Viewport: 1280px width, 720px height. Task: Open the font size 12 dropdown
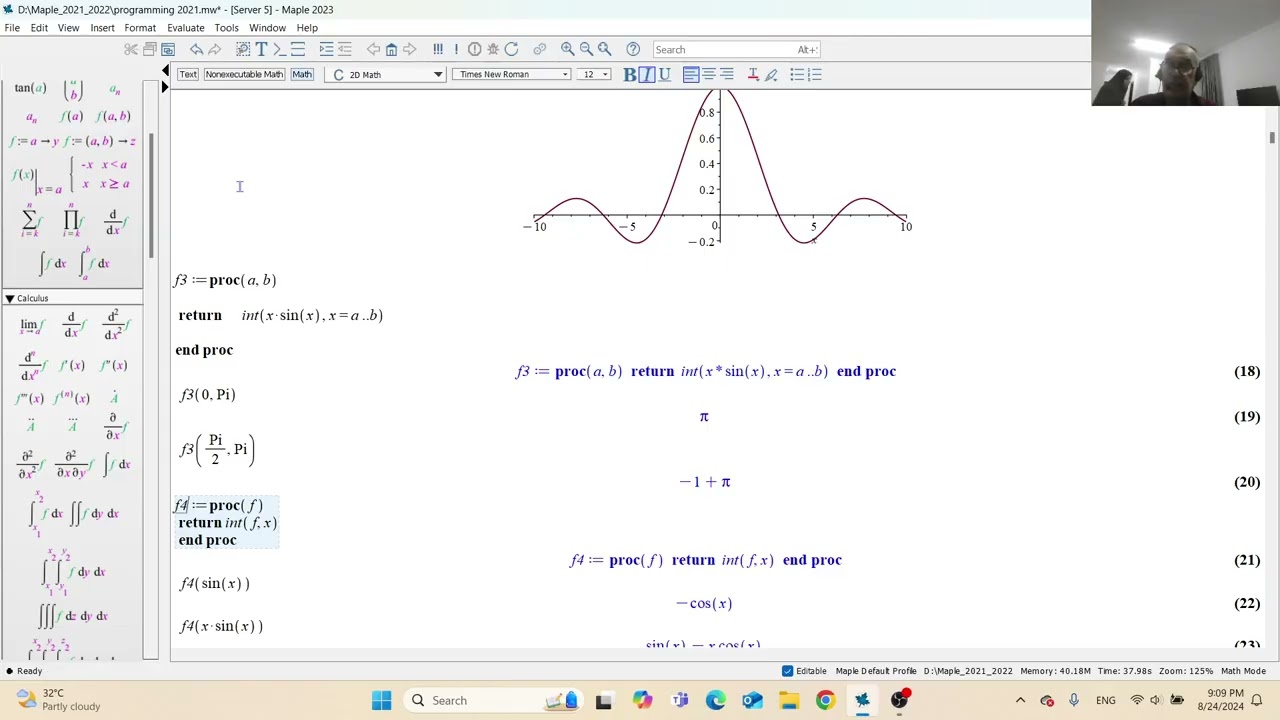pos(595,74)
